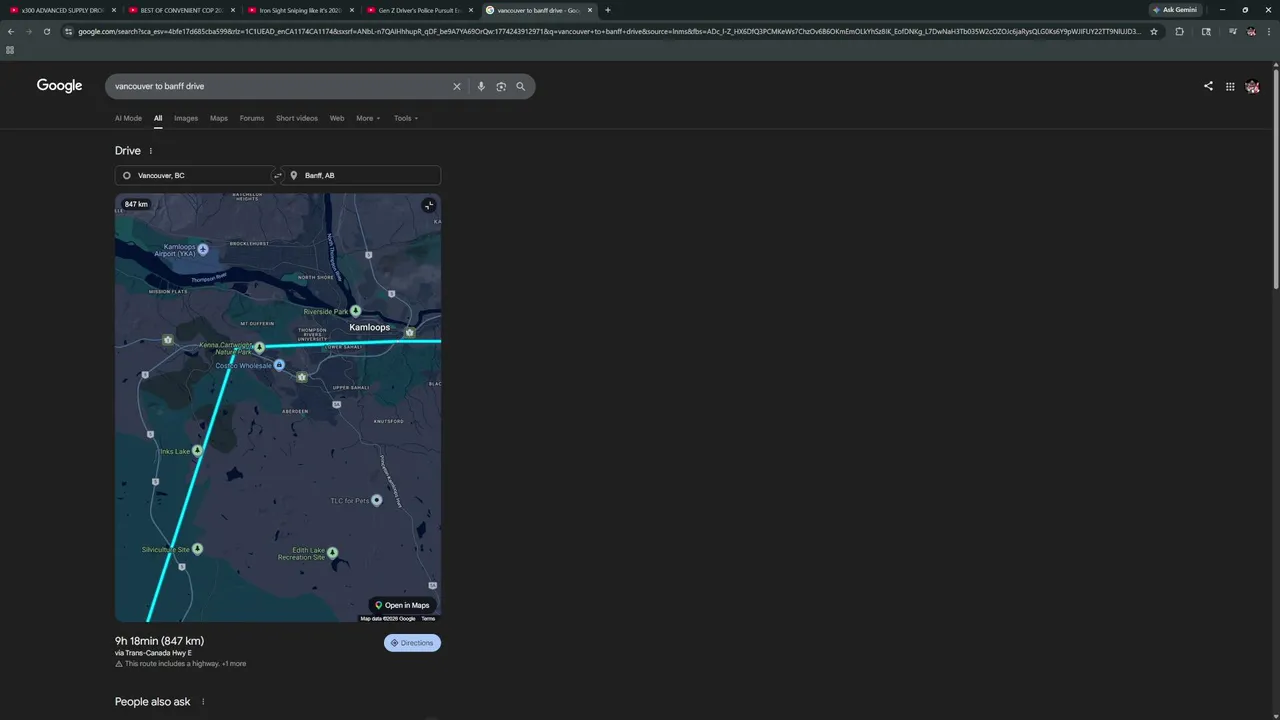Share this search via the share icon
This screenshot has height=720, width=1280.
[1208, 86]
